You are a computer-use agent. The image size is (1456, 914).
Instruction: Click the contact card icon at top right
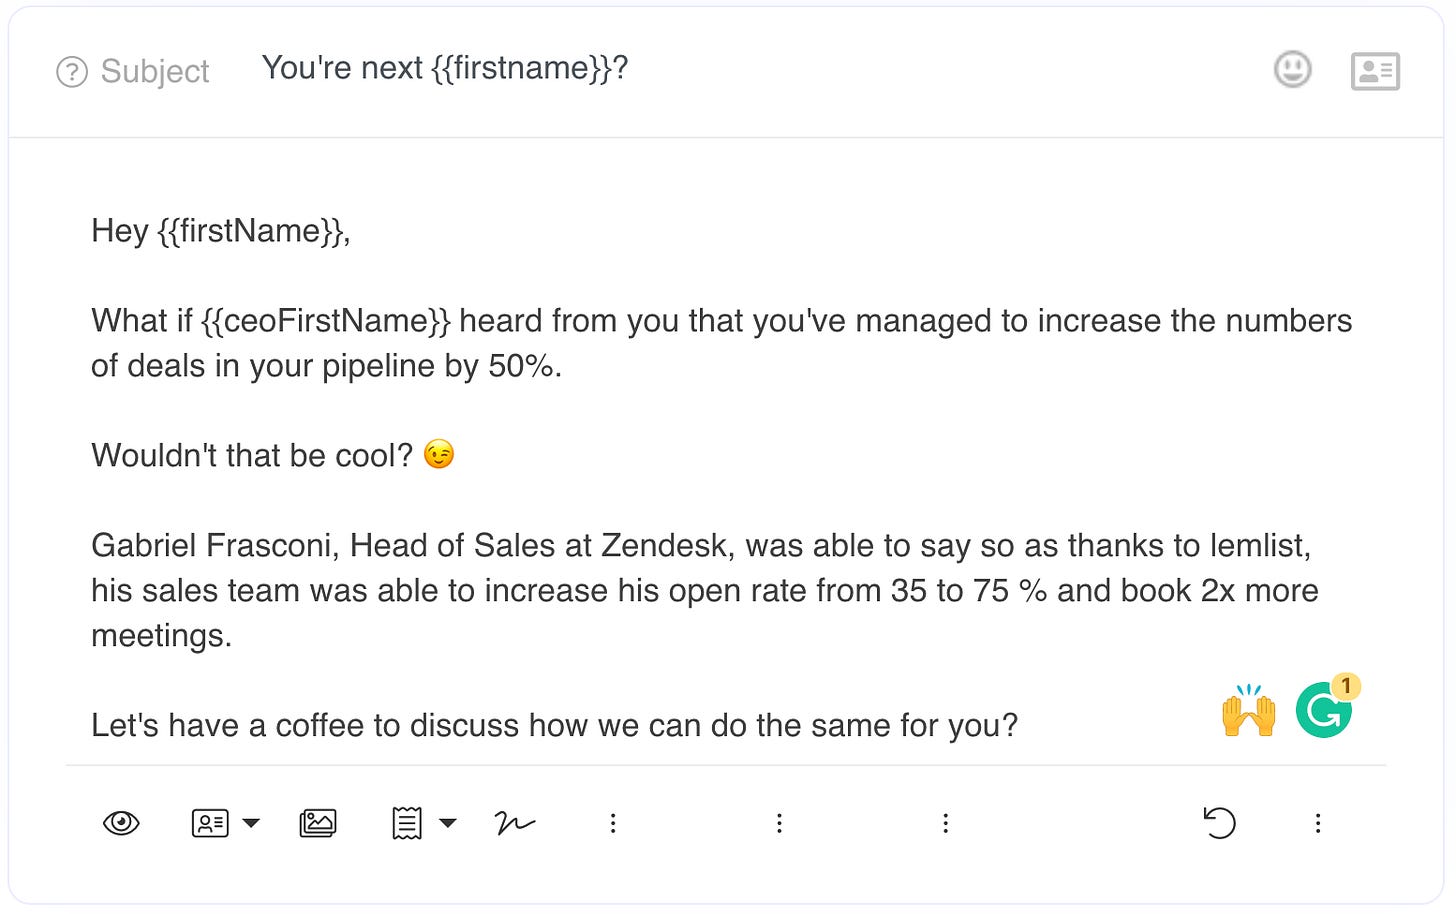pyautogui.click(x=1375, y=70)
